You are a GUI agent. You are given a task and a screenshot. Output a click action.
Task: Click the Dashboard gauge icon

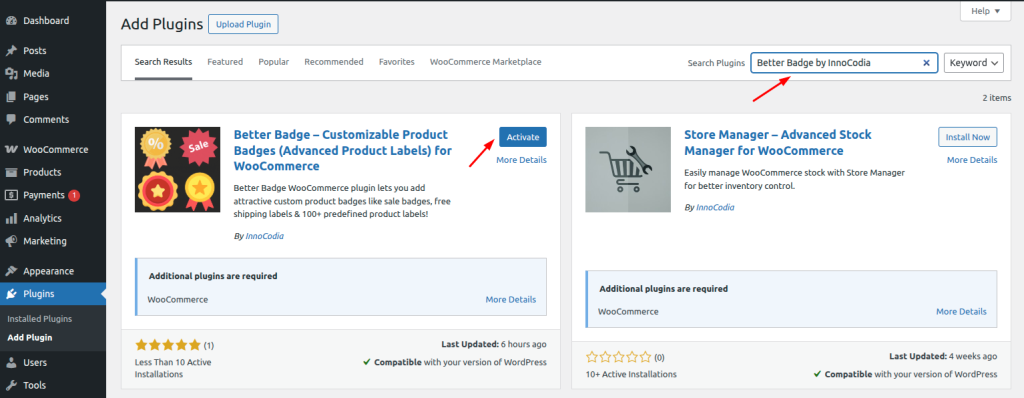(x=11, y=21)
